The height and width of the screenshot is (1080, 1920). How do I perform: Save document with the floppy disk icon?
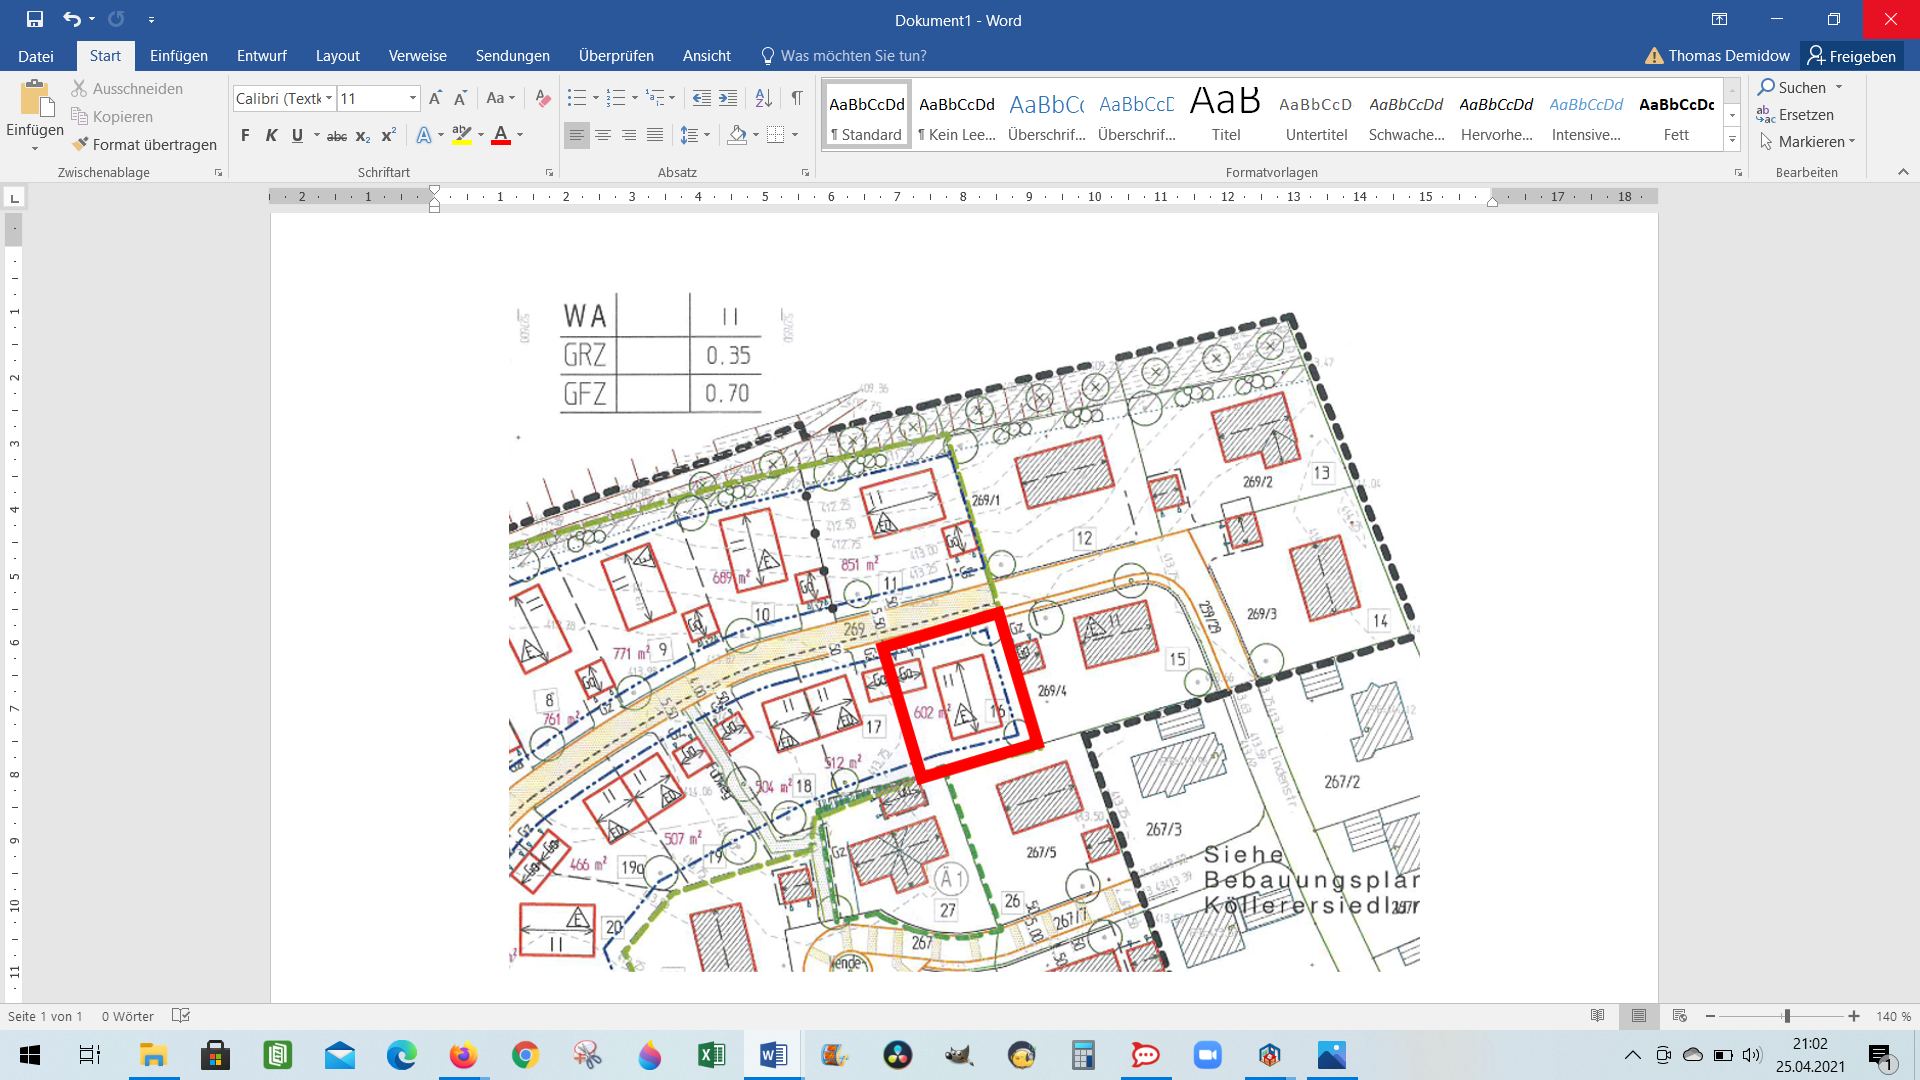pyautogui.click(x=35, y=19)
